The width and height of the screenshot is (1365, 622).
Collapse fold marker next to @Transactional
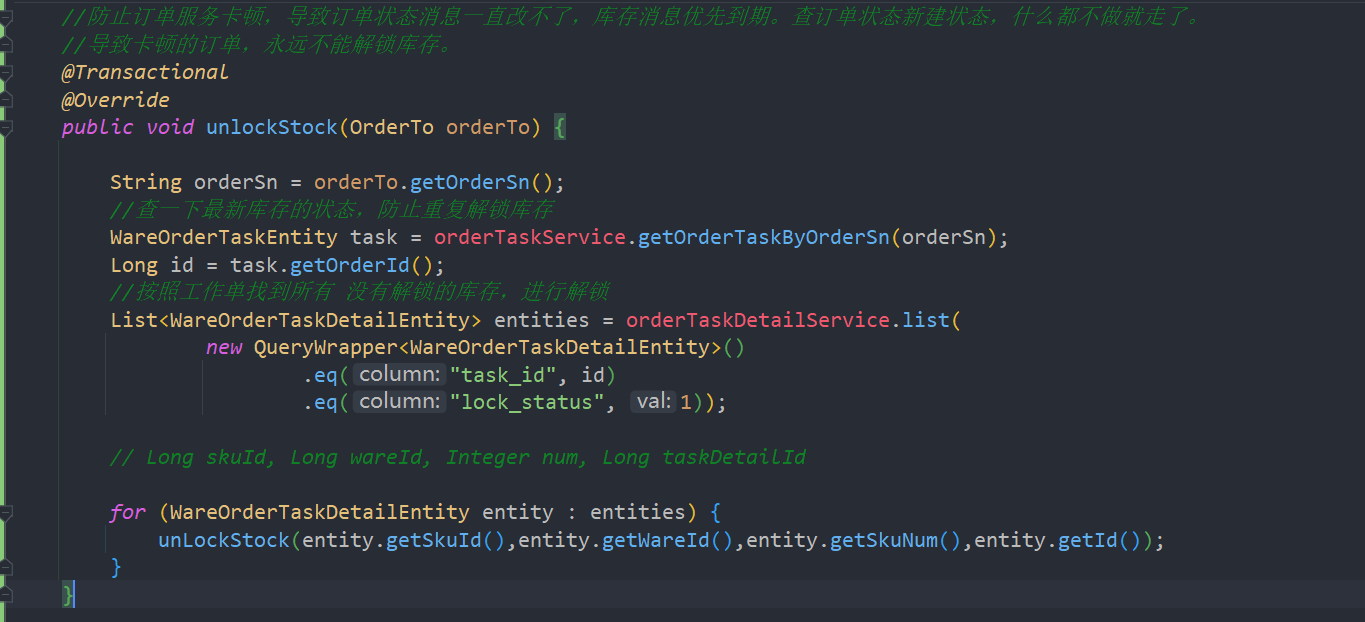[x=6, y=72]
